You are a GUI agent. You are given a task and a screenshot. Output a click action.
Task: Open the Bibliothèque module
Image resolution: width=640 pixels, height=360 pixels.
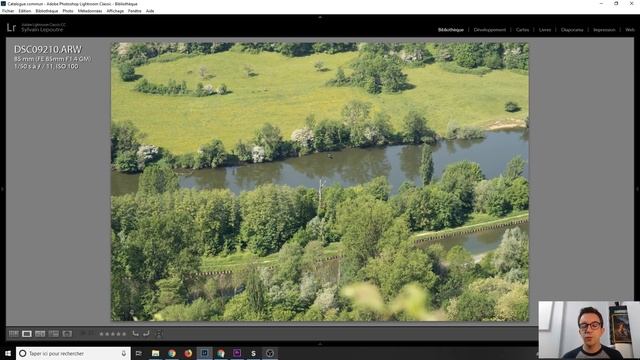pos(451,30)
